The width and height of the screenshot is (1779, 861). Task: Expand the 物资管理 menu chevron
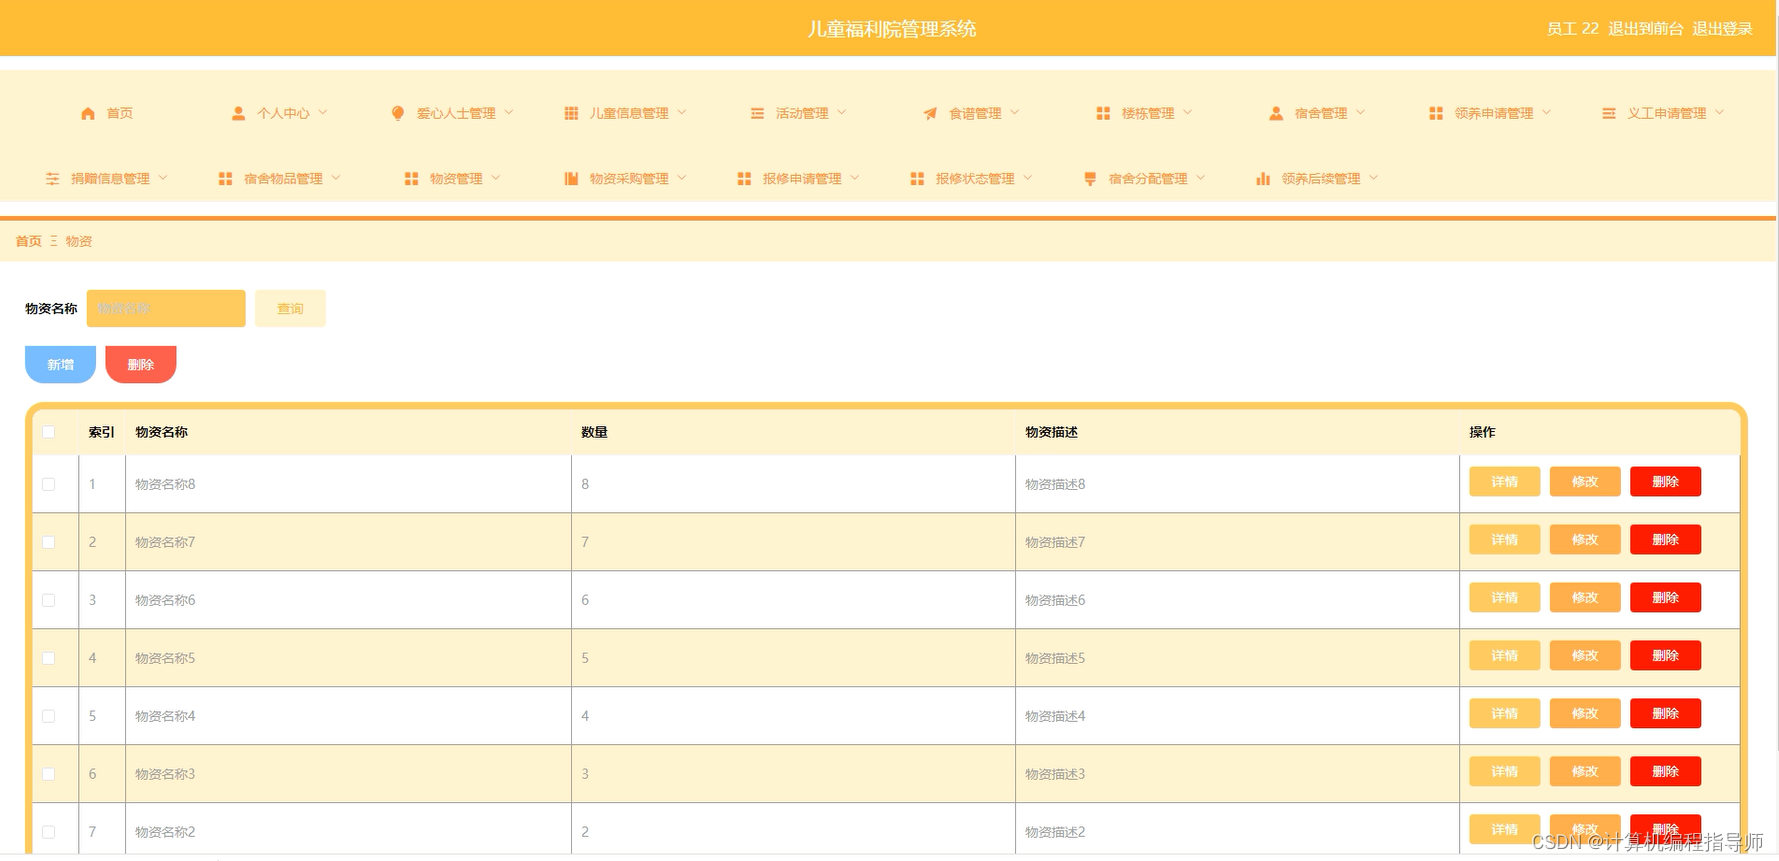pos(495,177)
